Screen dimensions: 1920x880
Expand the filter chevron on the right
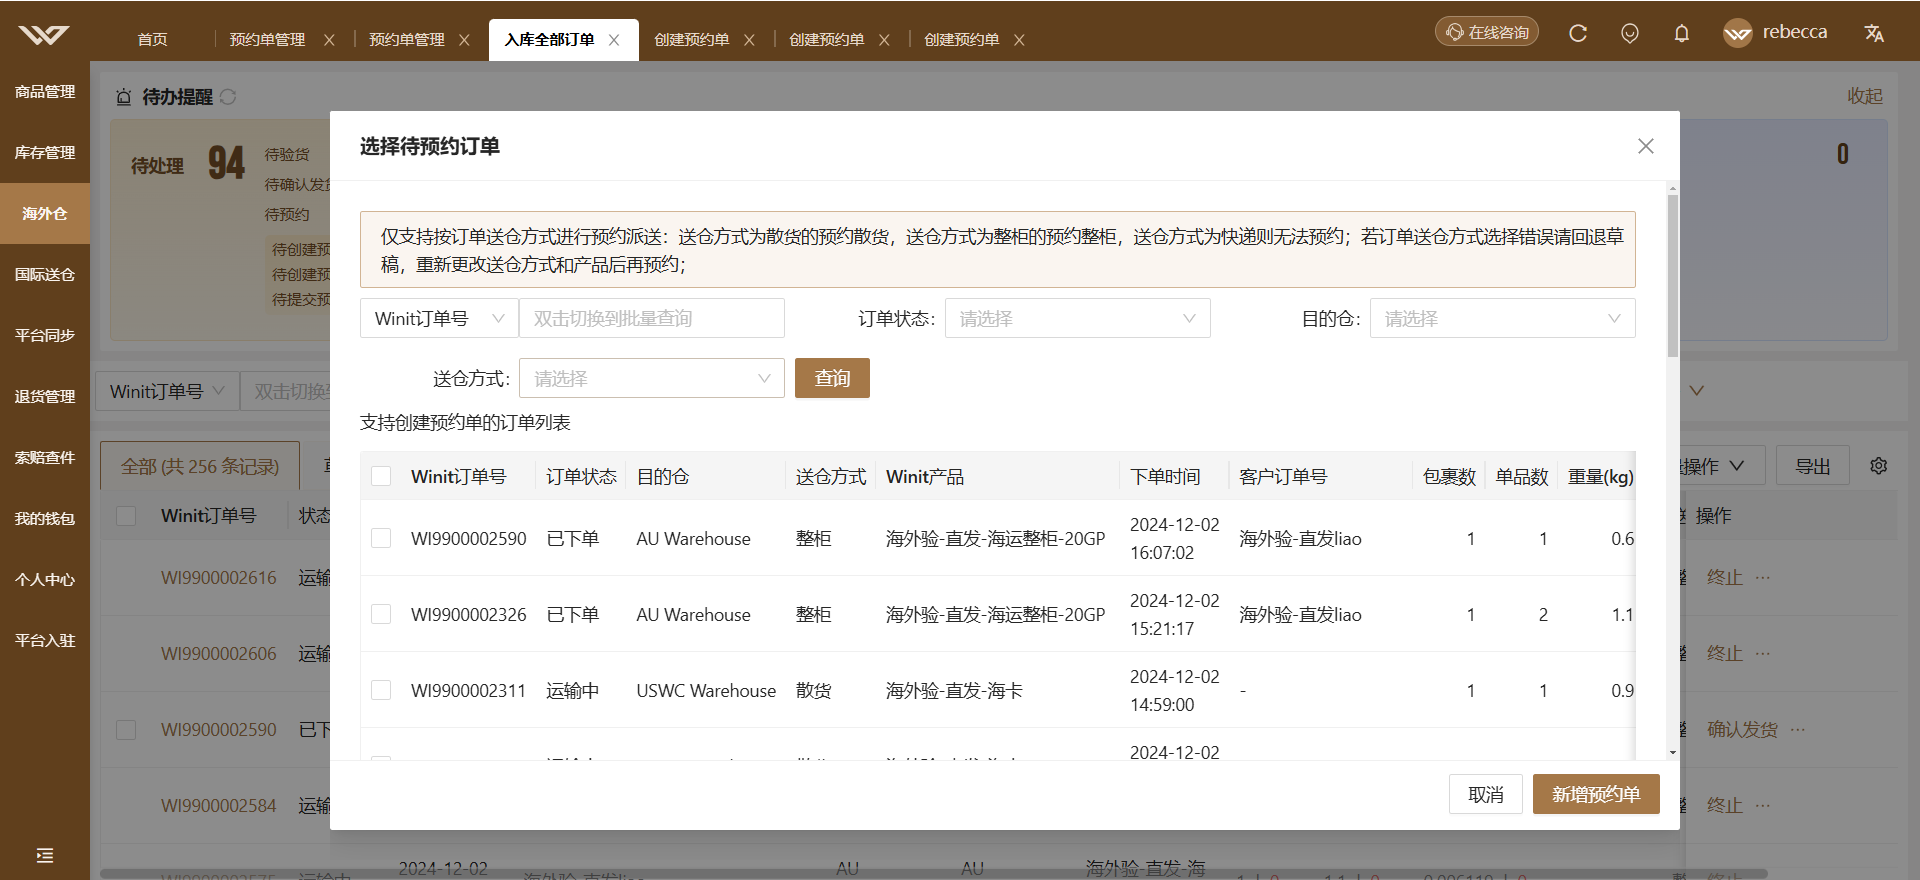[x=1697, y=391]
